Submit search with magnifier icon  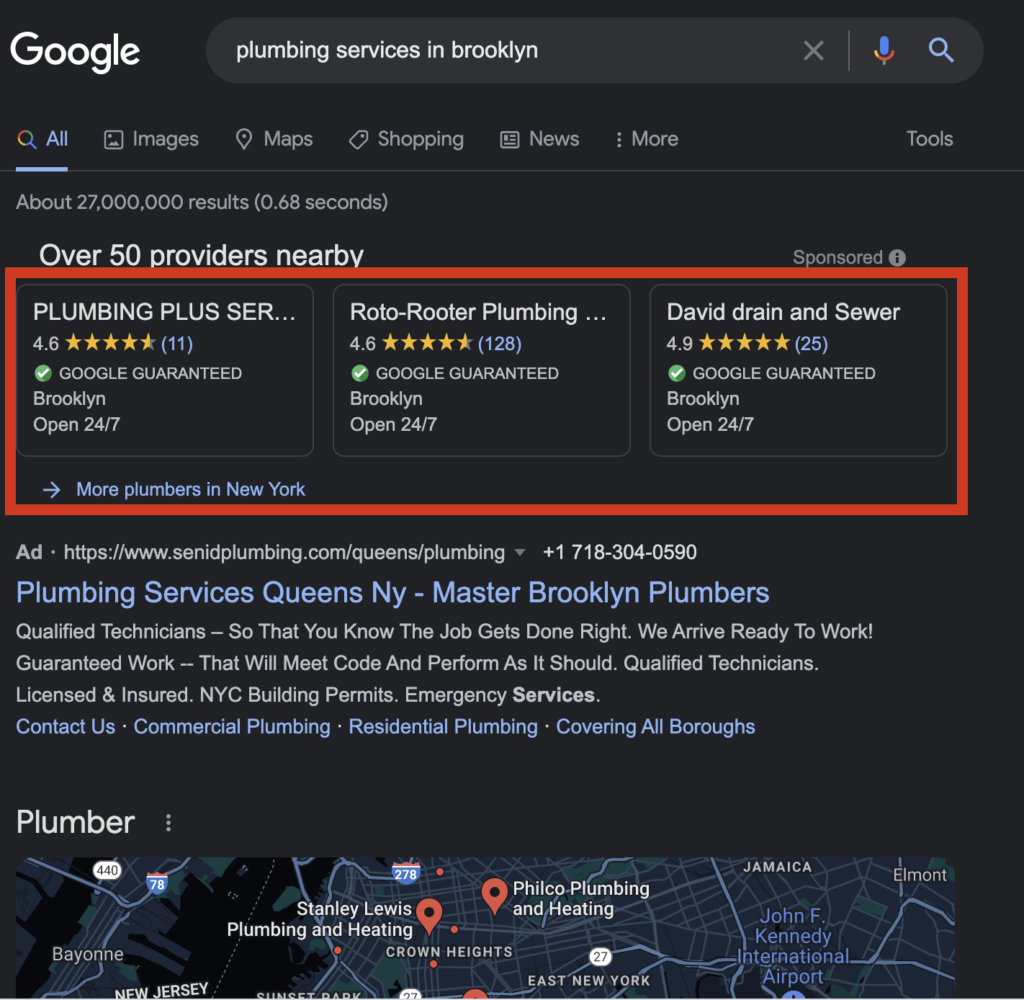(x=941, y=50)
